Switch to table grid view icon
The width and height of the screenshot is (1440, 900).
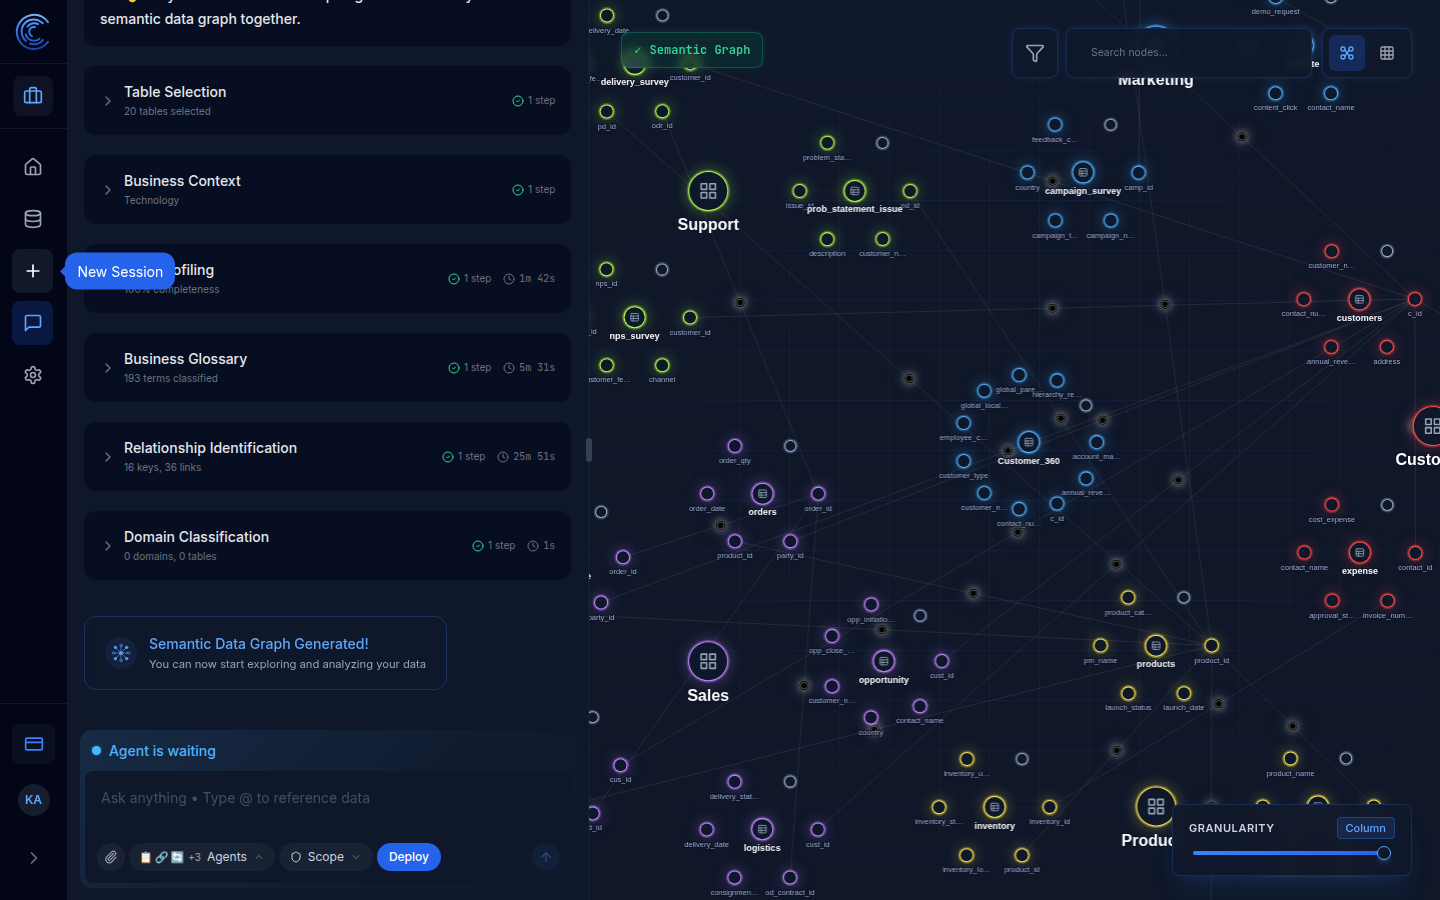click(x=1387, y=53)
